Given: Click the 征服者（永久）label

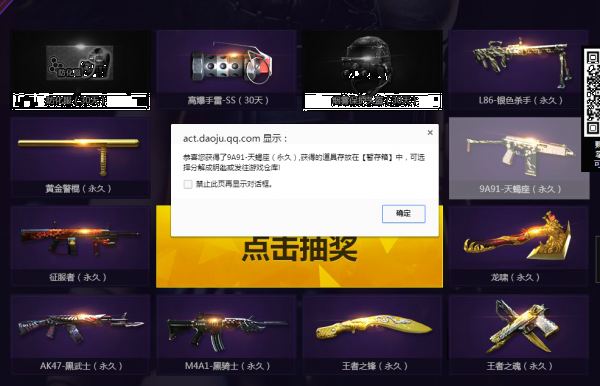Looking at the screenshot, I should (x=78, y=277).
